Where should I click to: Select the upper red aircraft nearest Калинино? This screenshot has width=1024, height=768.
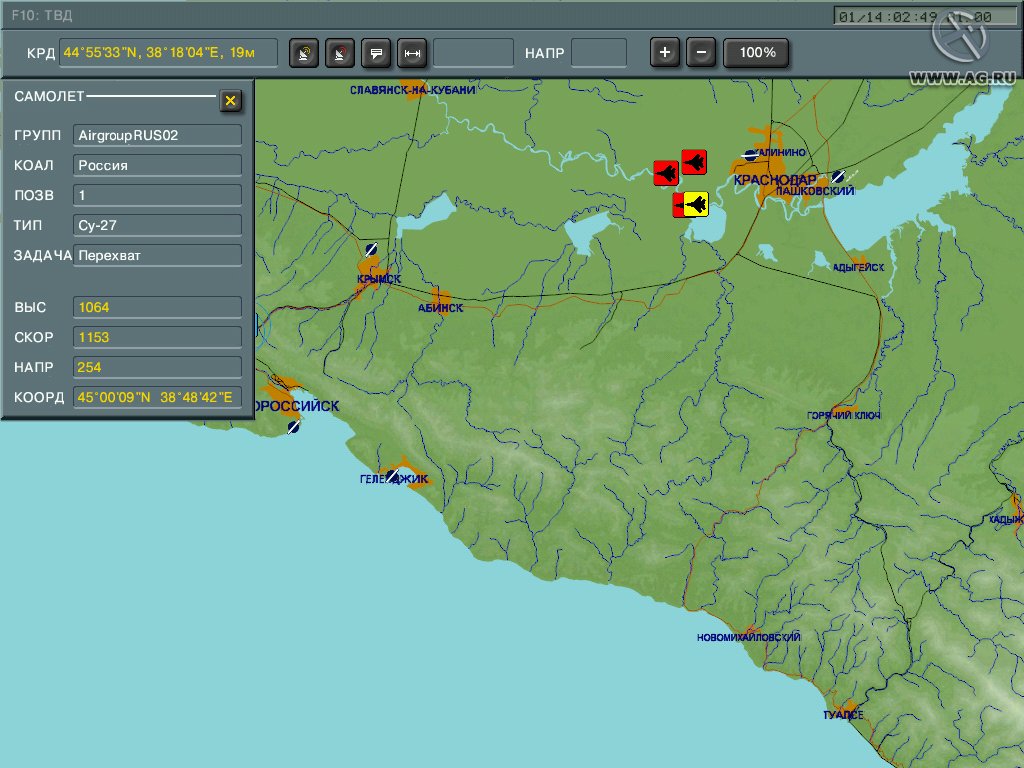[x=694, y=162]
